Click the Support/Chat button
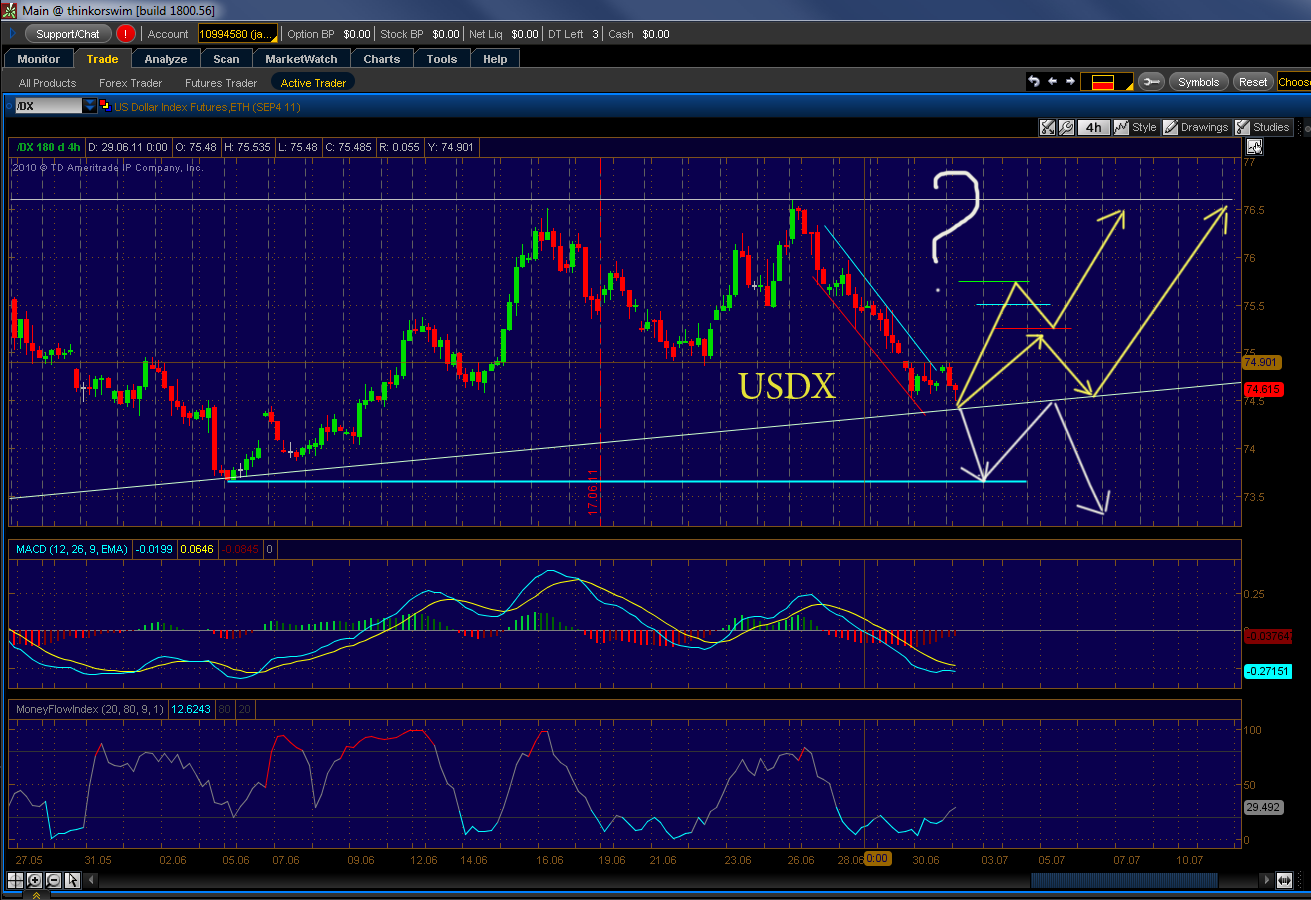 [x=68, y=33]
